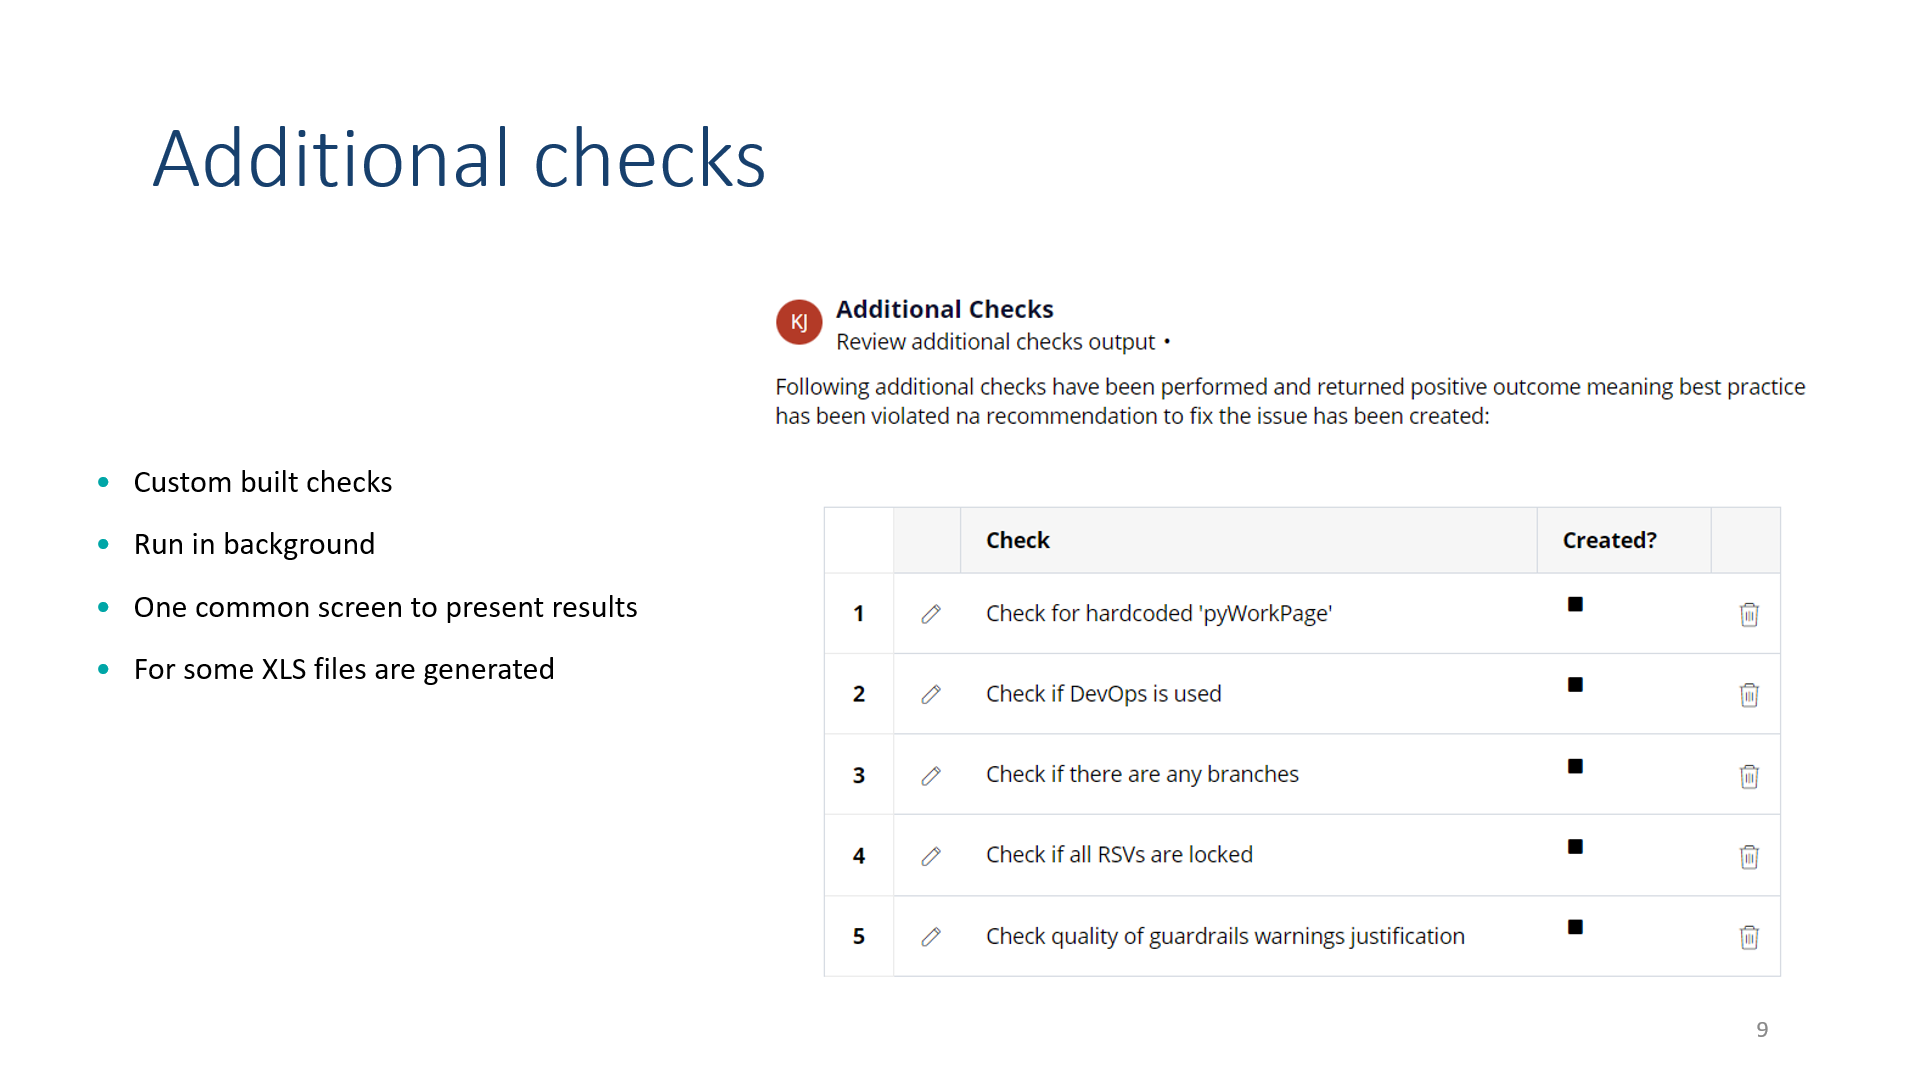
Task: Click the 'Created?' column header
Action: click(x=1609, y=540)
